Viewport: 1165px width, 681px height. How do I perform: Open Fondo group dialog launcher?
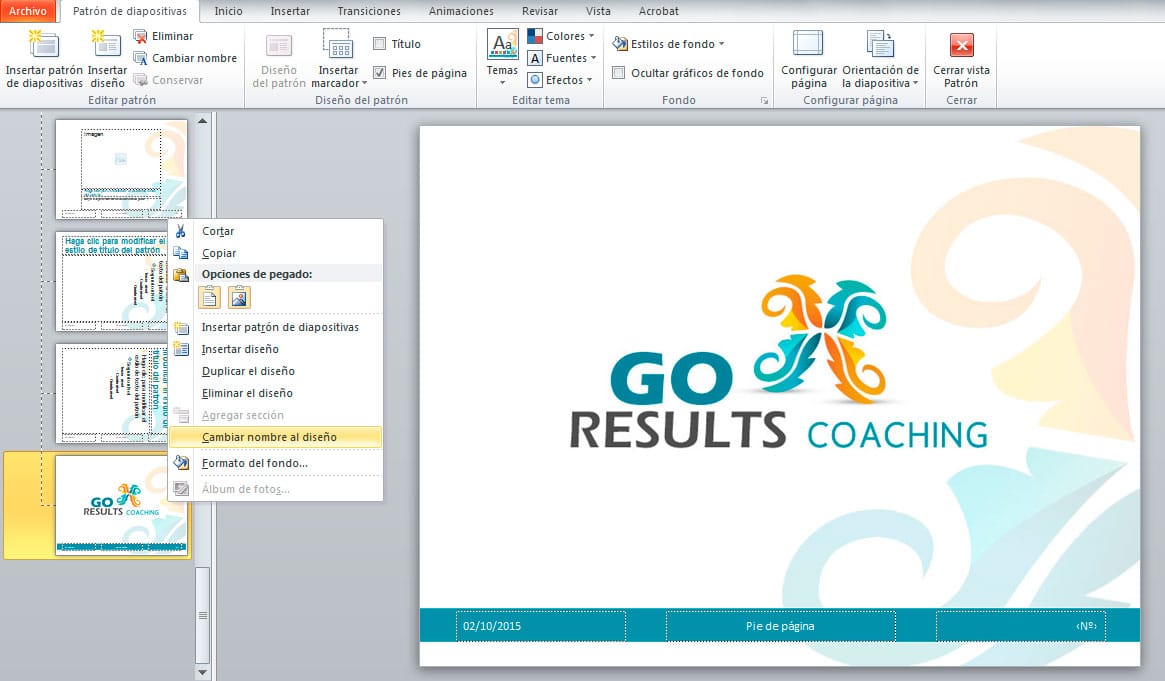point(764,101)
